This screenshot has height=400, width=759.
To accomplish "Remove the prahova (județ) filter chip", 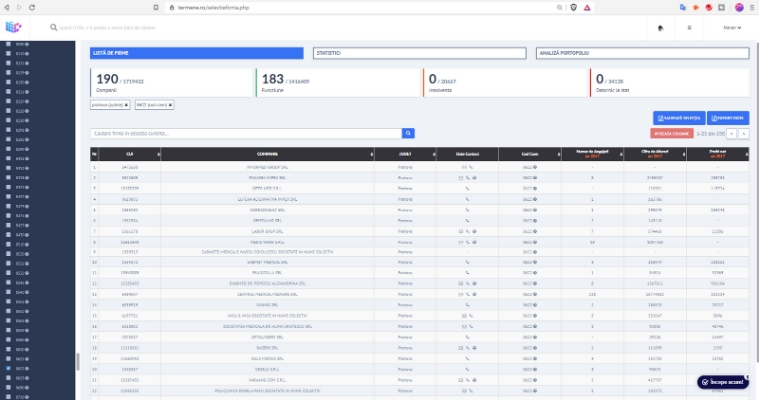I will pyautogui.click(x=126, y=105).
